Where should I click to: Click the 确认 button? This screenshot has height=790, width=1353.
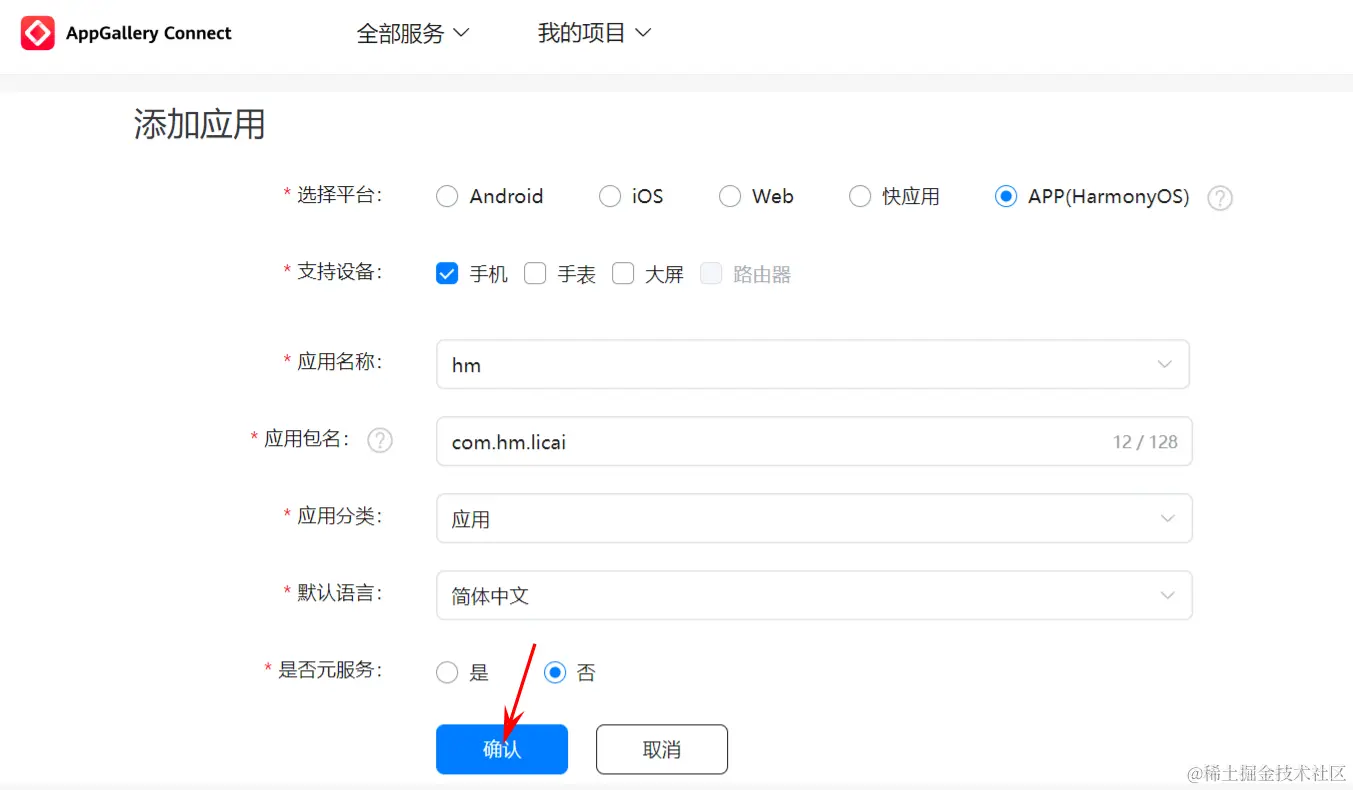pyautogui.click(x=502, y=749)
